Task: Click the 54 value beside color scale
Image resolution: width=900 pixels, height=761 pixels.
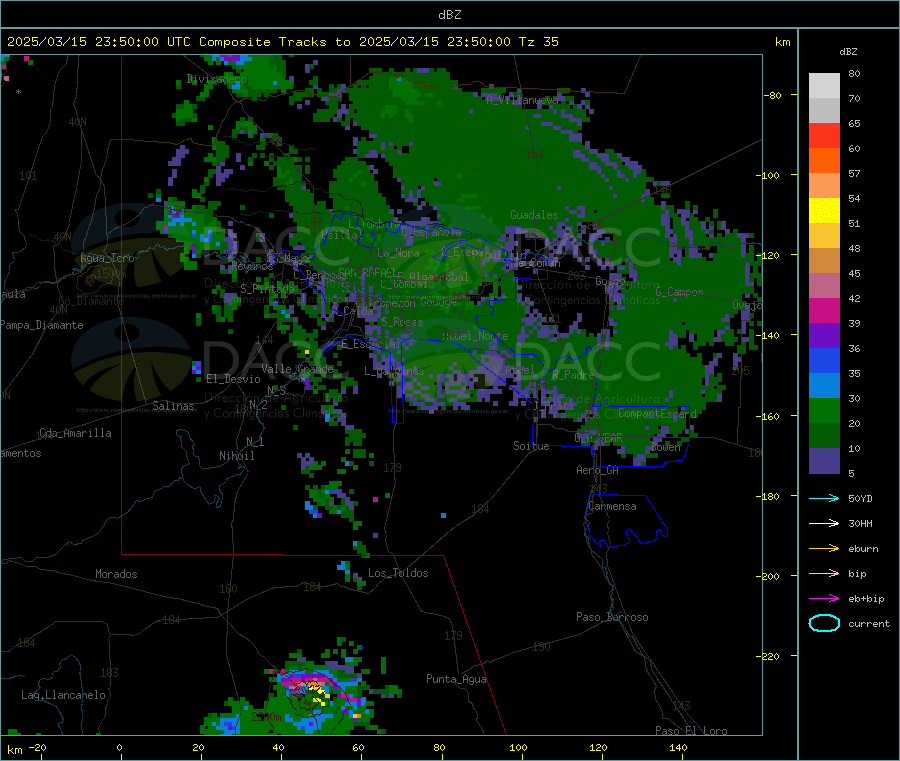Action: [x=854, y=199]
